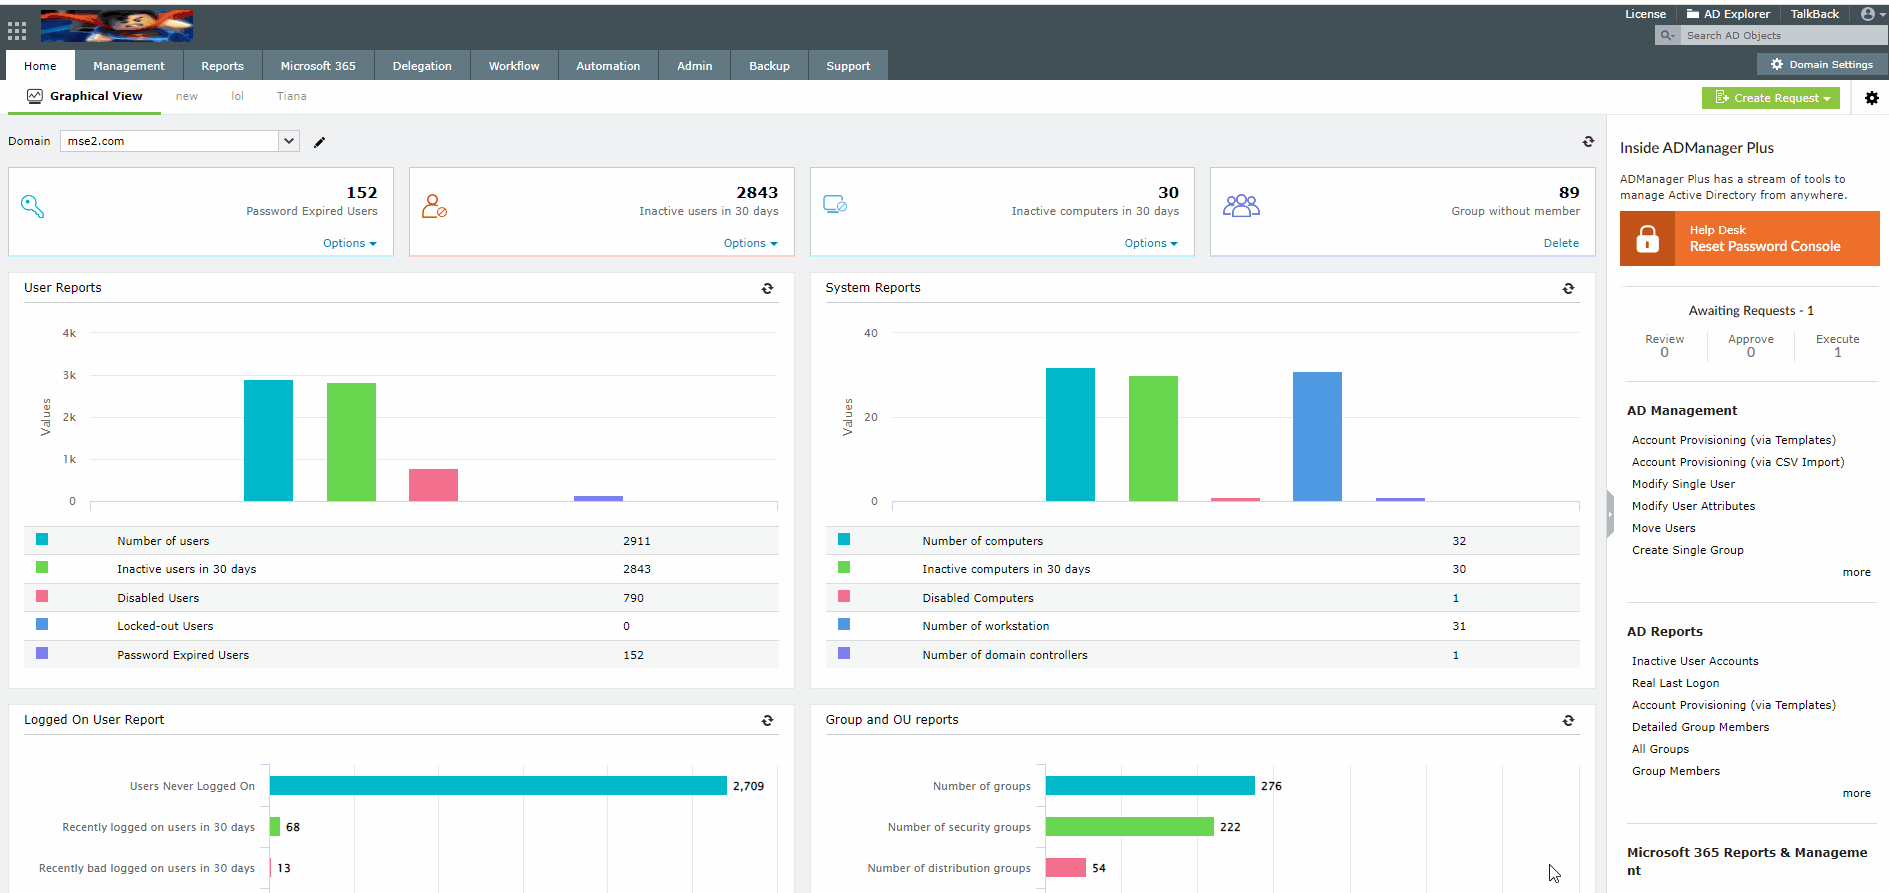Open the Automation tab
1889x893 pixels.
tap(608, 66)
